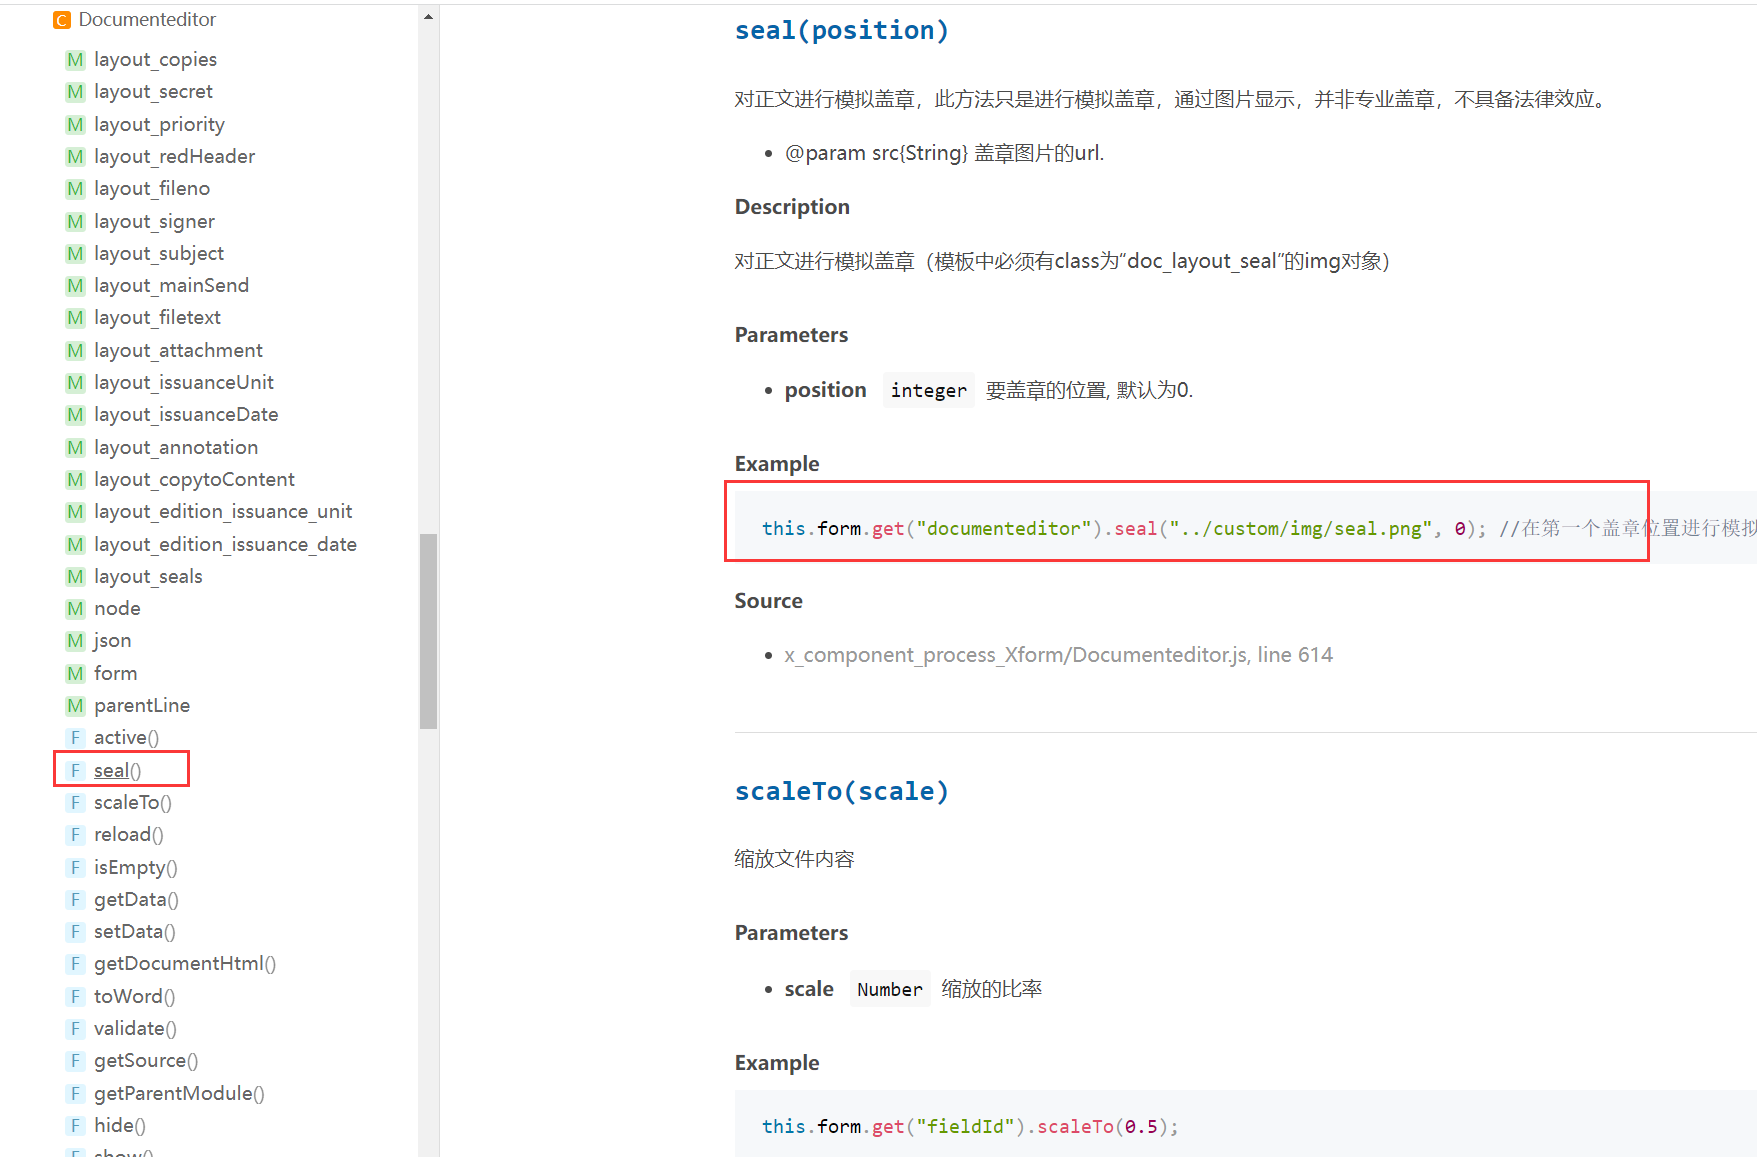Click the F badge next to getDocumentHtml()
The height and width of the screenshot is (1157, 1757).
point(75,964)
